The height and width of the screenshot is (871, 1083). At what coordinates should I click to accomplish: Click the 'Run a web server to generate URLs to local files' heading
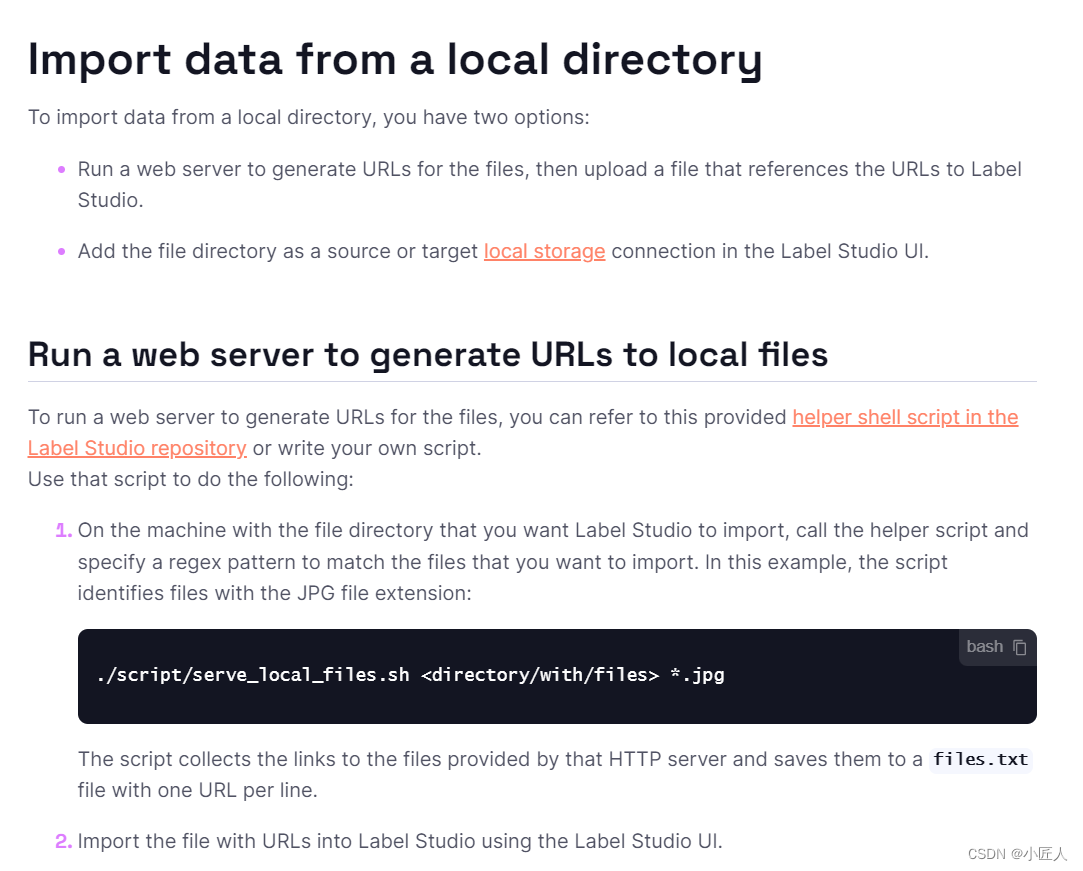coord(428,355)
